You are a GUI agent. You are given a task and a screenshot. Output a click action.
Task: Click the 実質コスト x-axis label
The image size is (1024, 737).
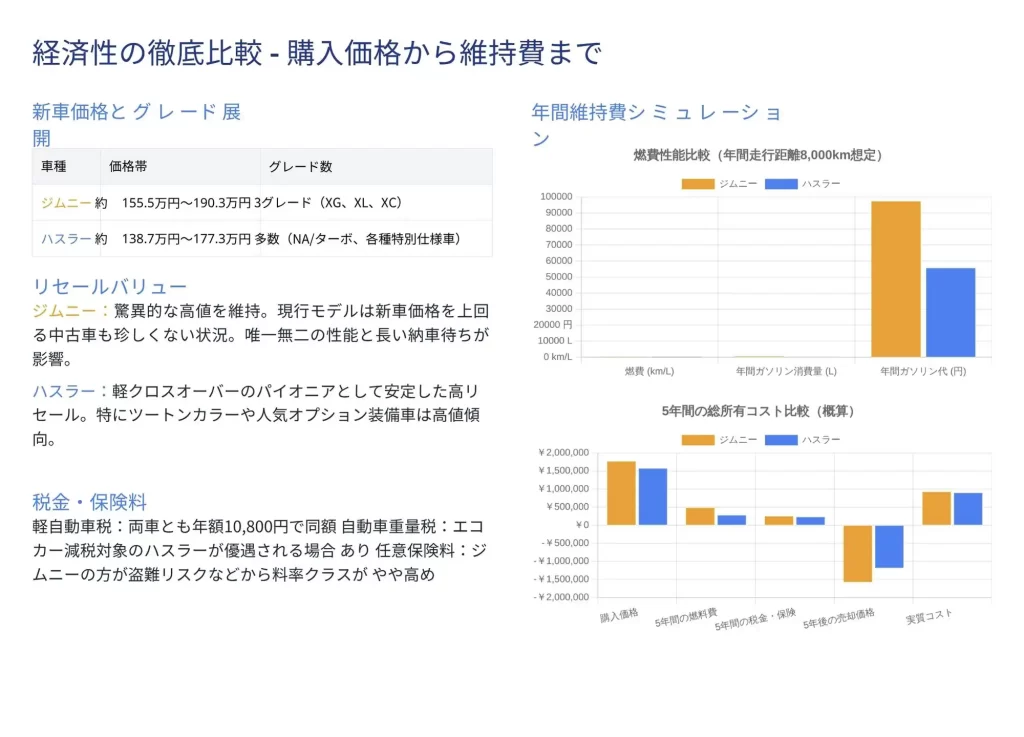point(929,617)
